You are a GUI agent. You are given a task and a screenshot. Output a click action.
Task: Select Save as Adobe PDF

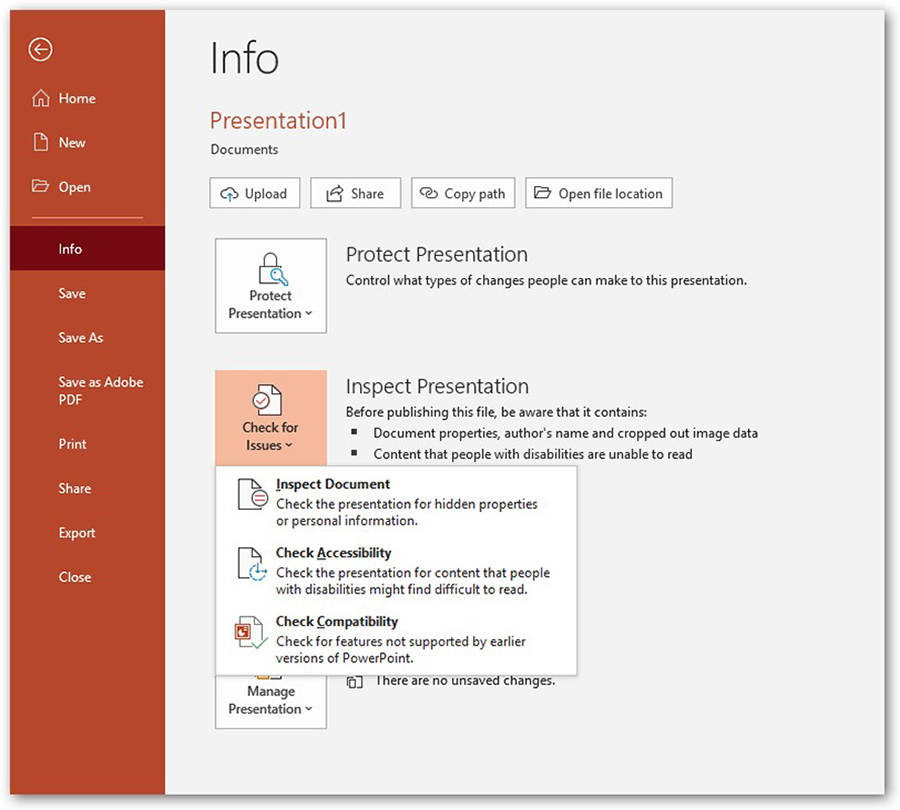click(100, 391)
